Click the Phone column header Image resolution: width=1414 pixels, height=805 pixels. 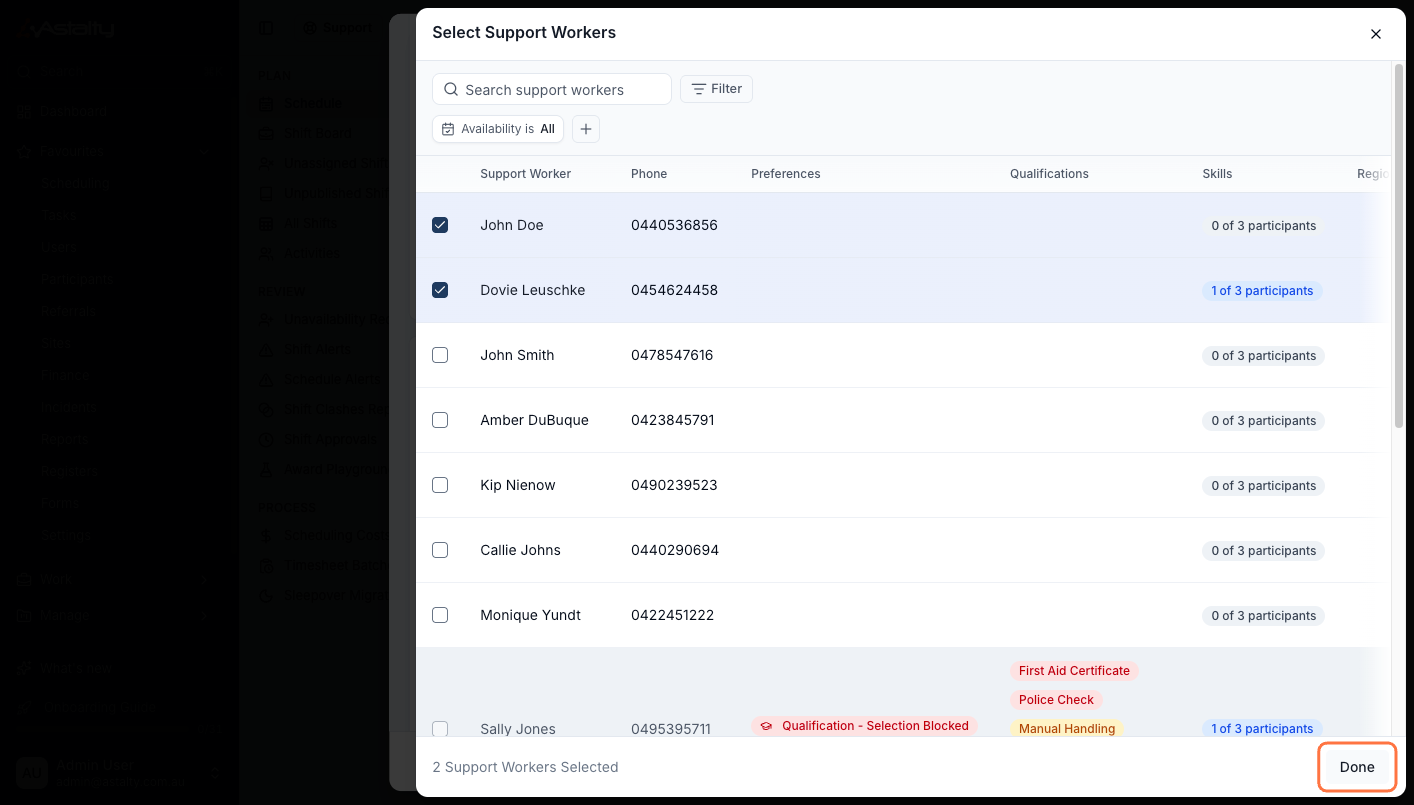649,174
